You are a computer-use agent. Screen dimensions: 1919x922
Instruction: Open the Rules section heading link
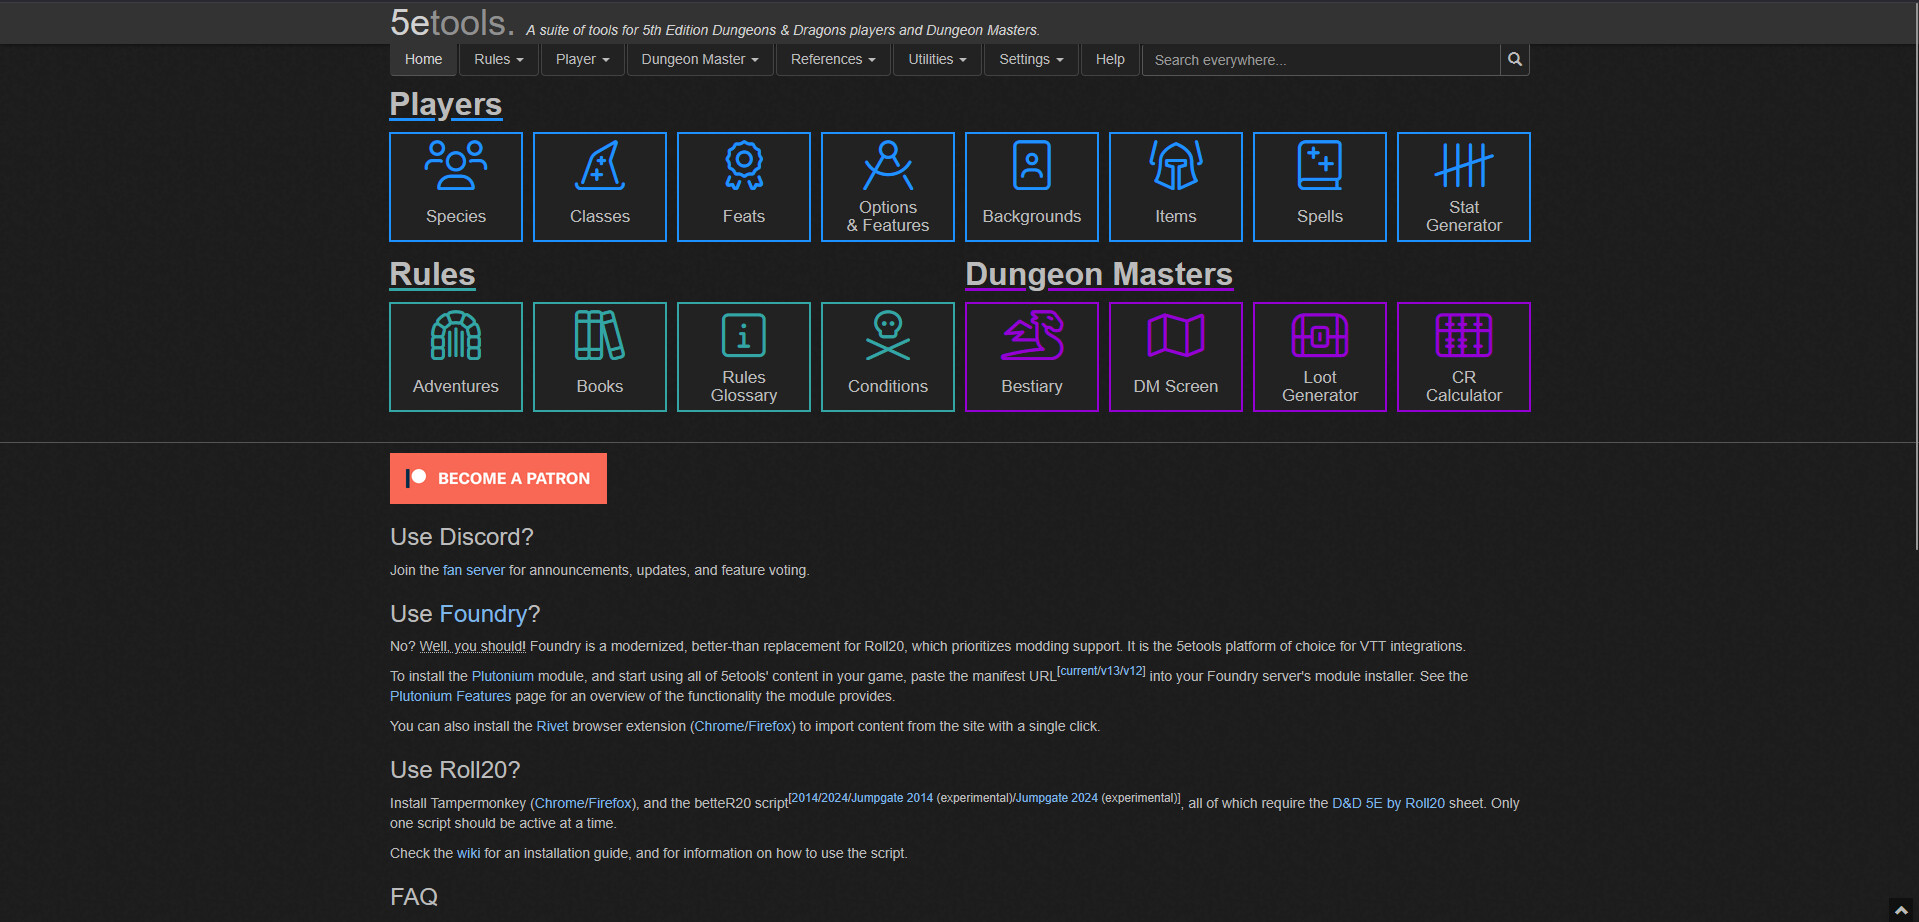point(432,274)
